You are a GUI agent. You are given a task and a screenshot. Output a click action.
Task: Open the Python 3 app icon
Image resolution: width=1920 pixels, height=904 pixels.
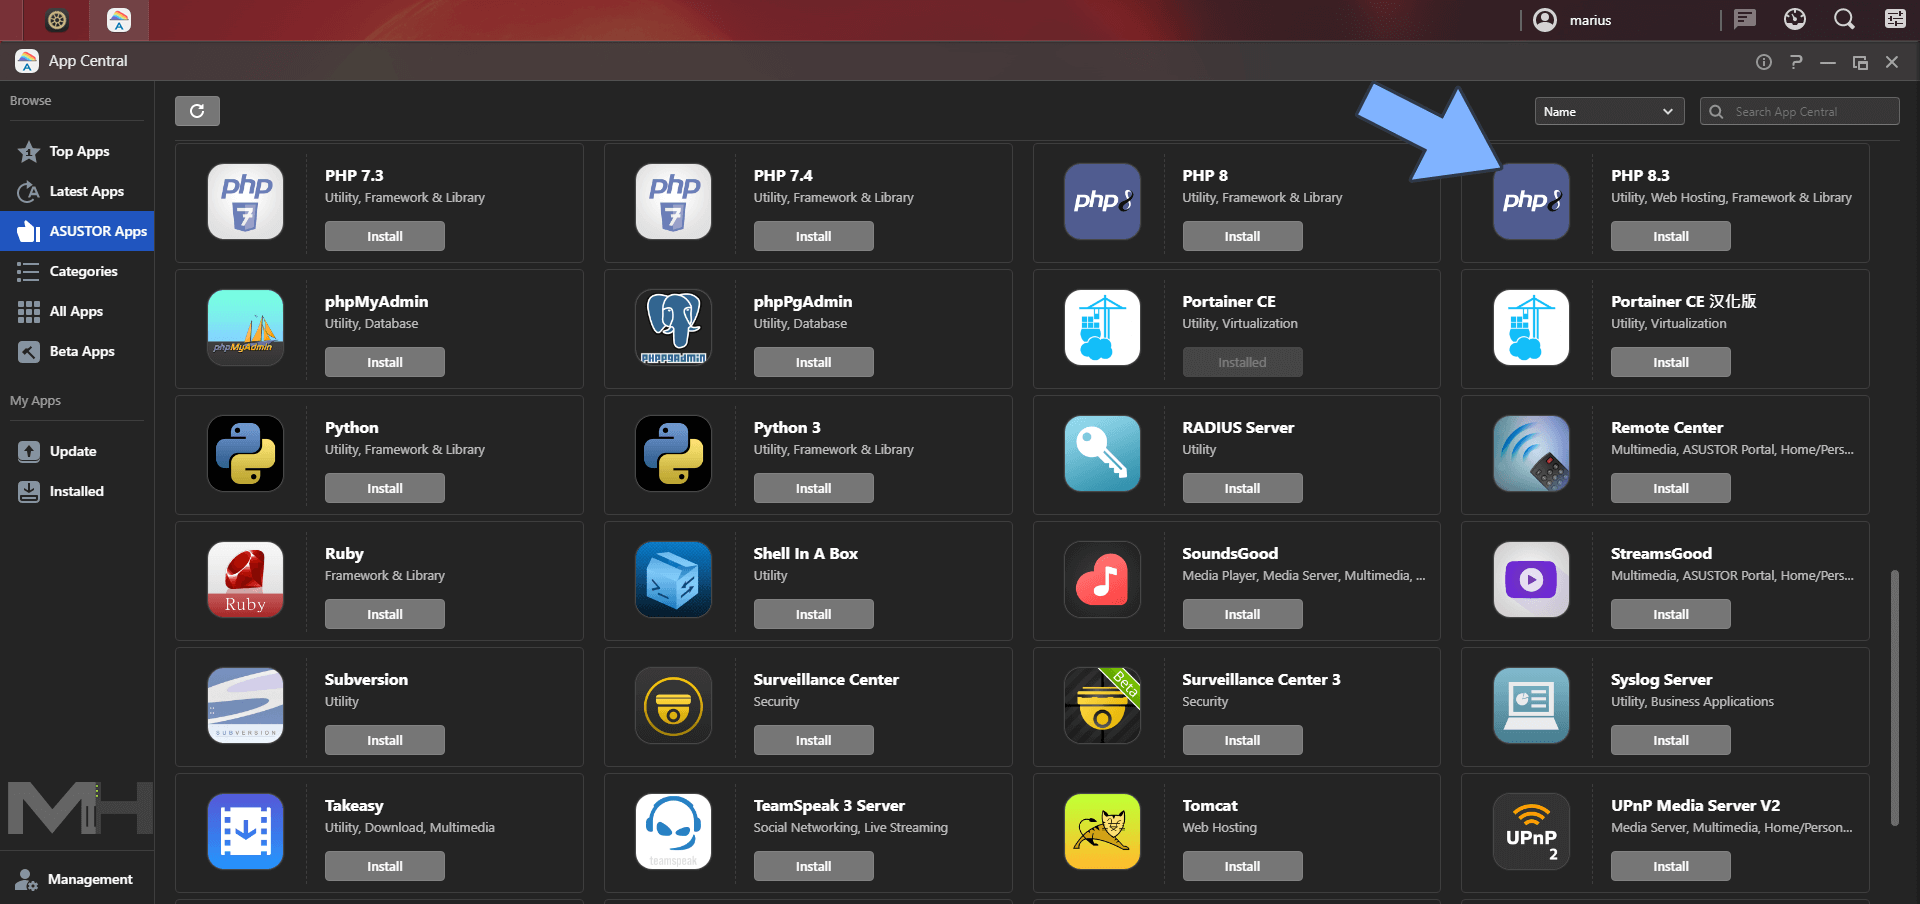point(673,454)
